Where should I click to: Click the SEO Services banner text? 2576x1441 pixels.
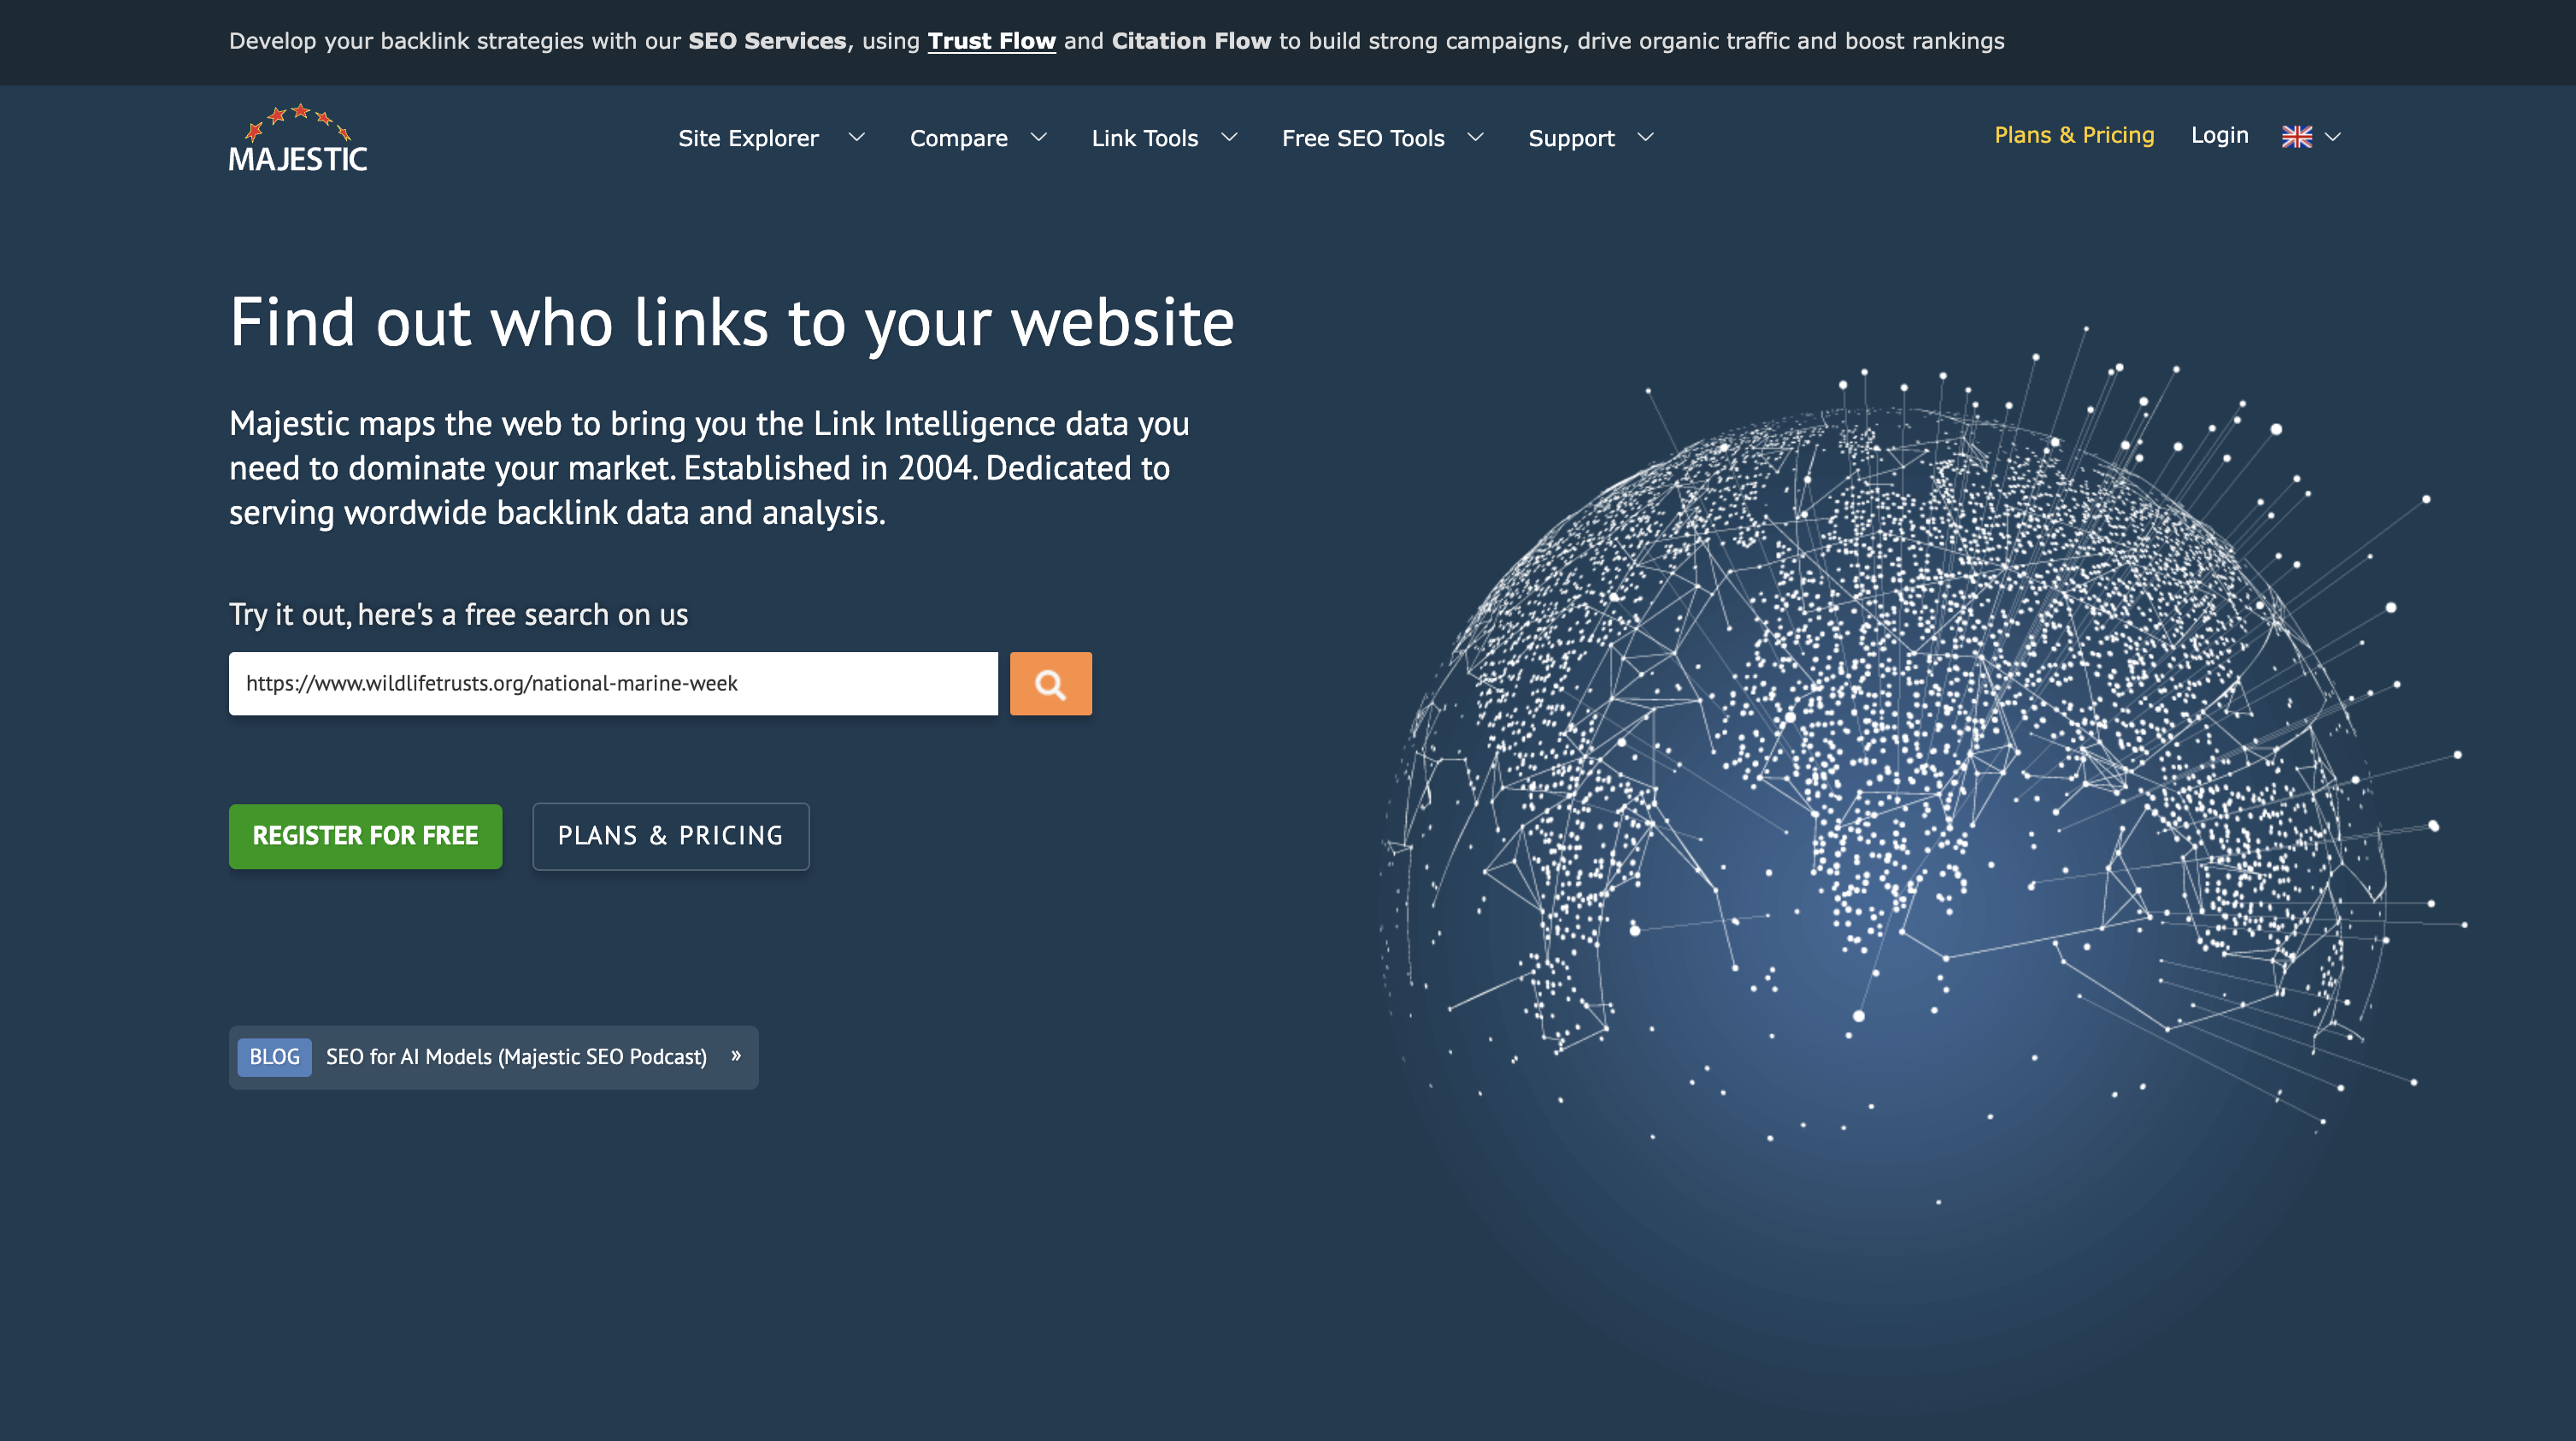point(767,41)
